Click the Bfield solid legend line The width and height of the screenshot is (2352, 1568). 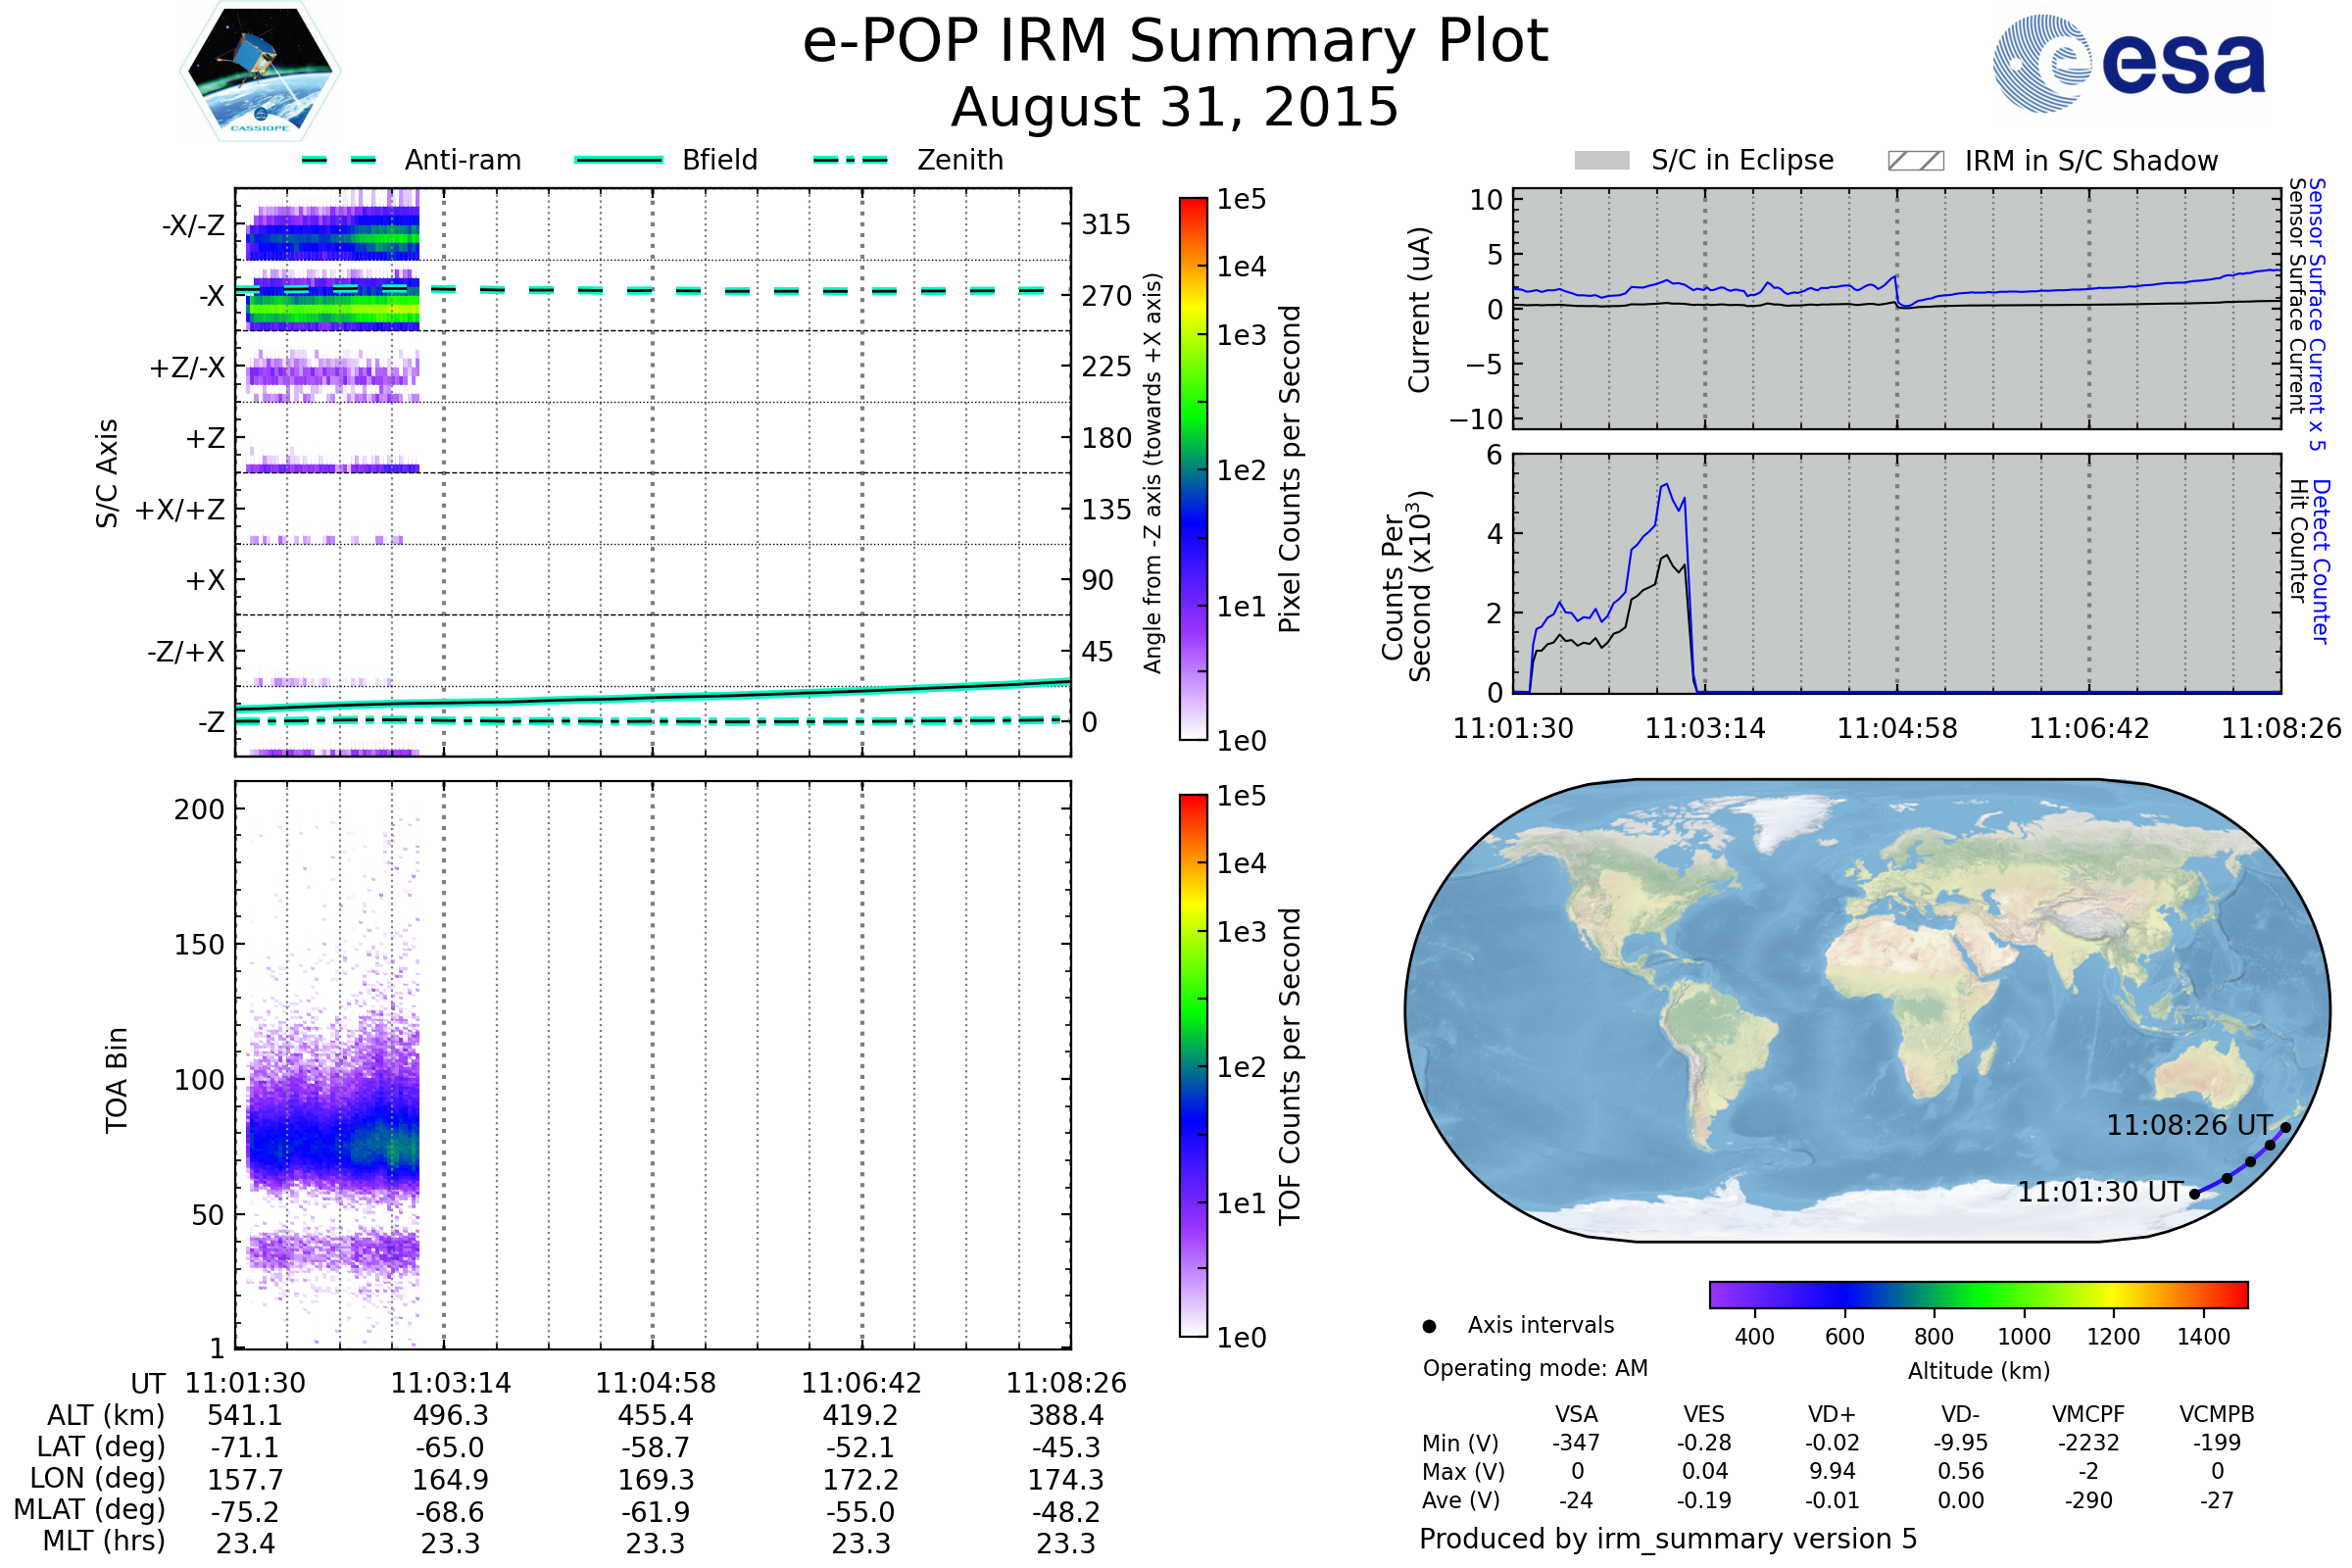618,160
